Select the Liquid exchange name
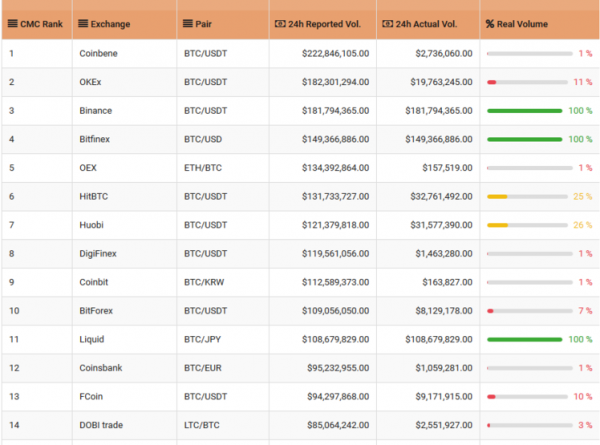 92,339
